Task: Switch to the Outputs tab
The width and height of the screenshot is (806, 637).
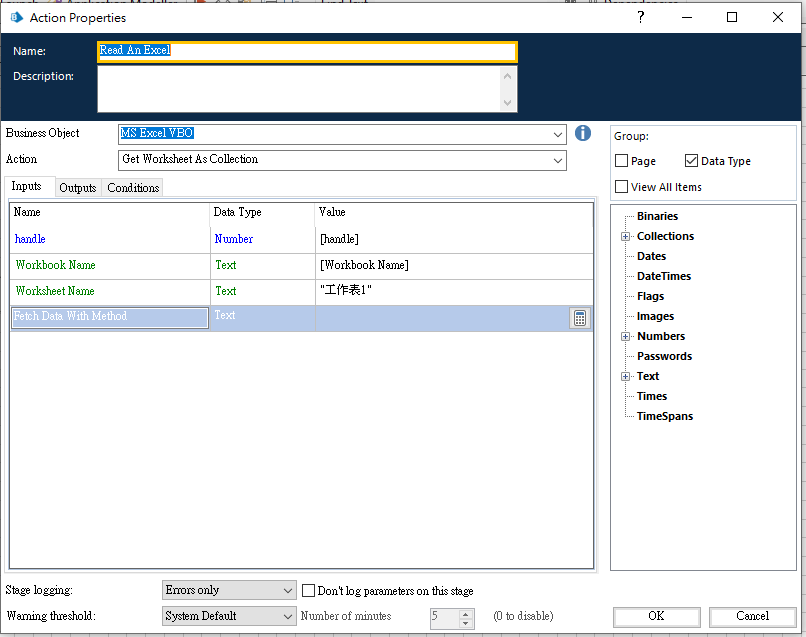Action: point(78,188)
